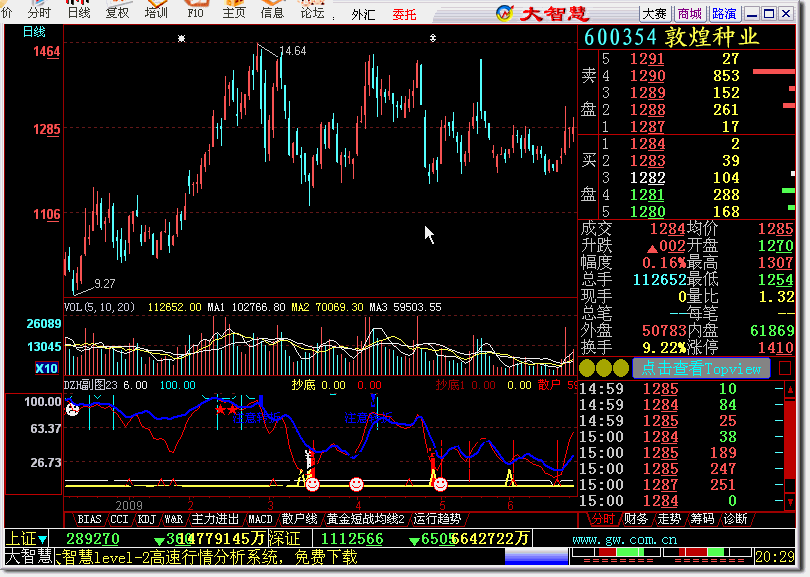
Task: Click the 点击查看Topview button
Action: click(702, 368)
